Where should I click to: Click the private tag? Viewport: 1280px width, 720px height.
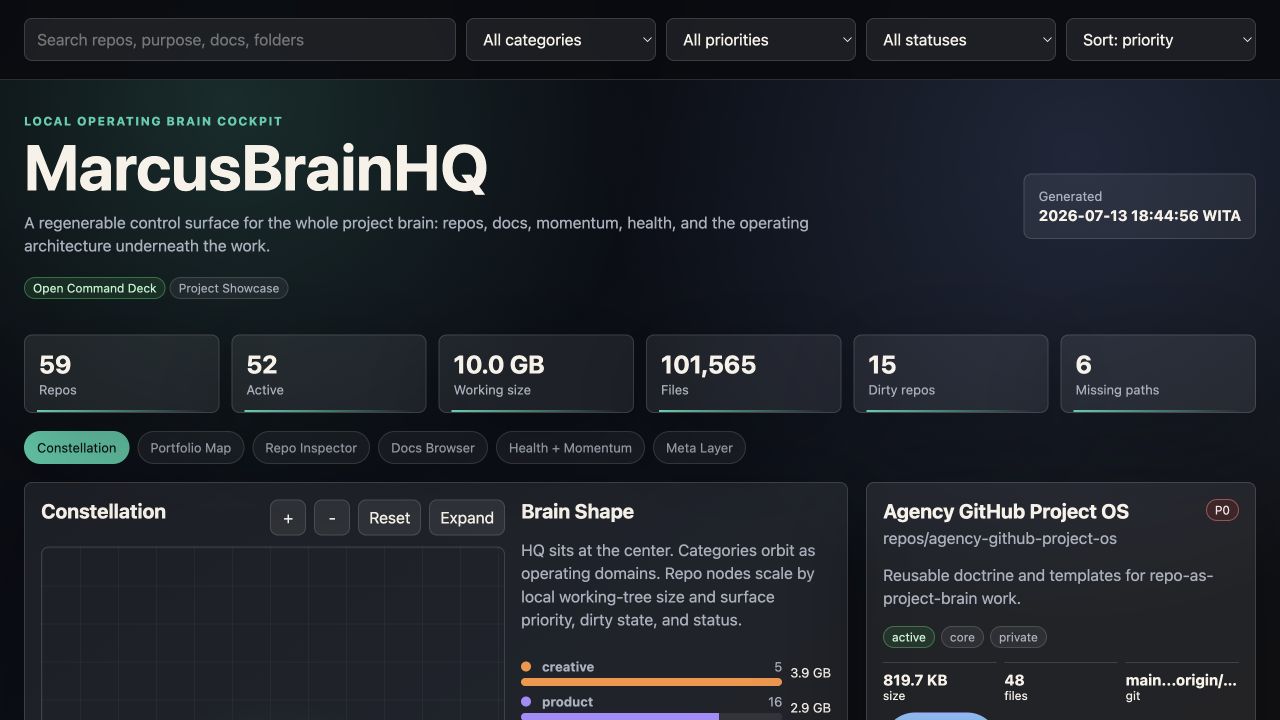tap(1018, 637)
